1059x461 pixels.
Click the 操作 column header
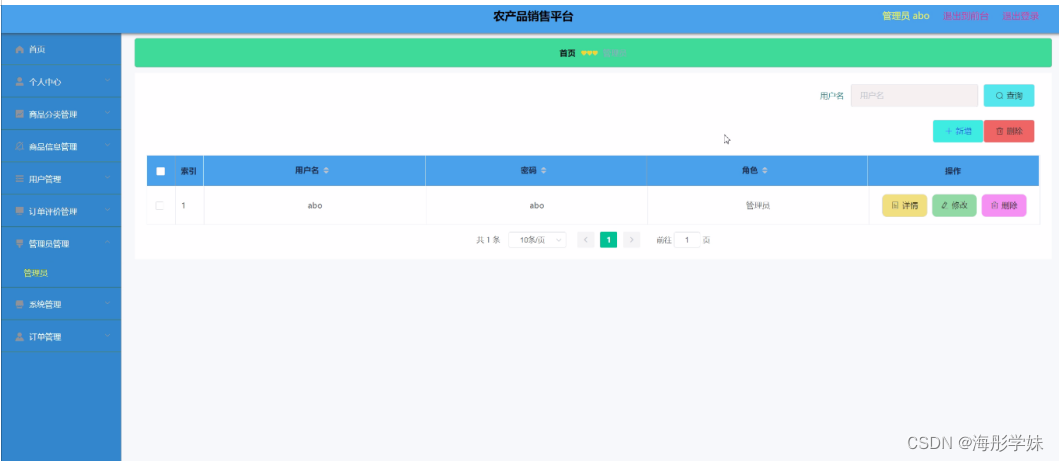click(953, 171)
